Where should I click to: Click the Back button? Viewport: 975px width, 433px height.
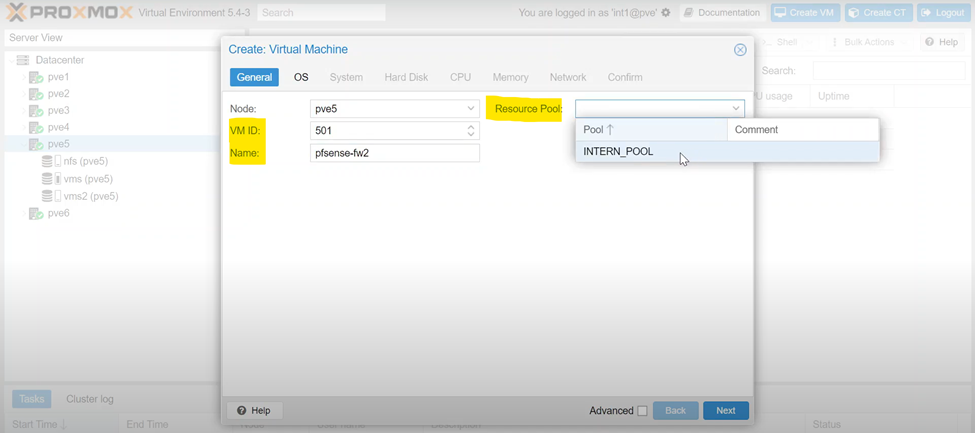[x=675, y=411]
